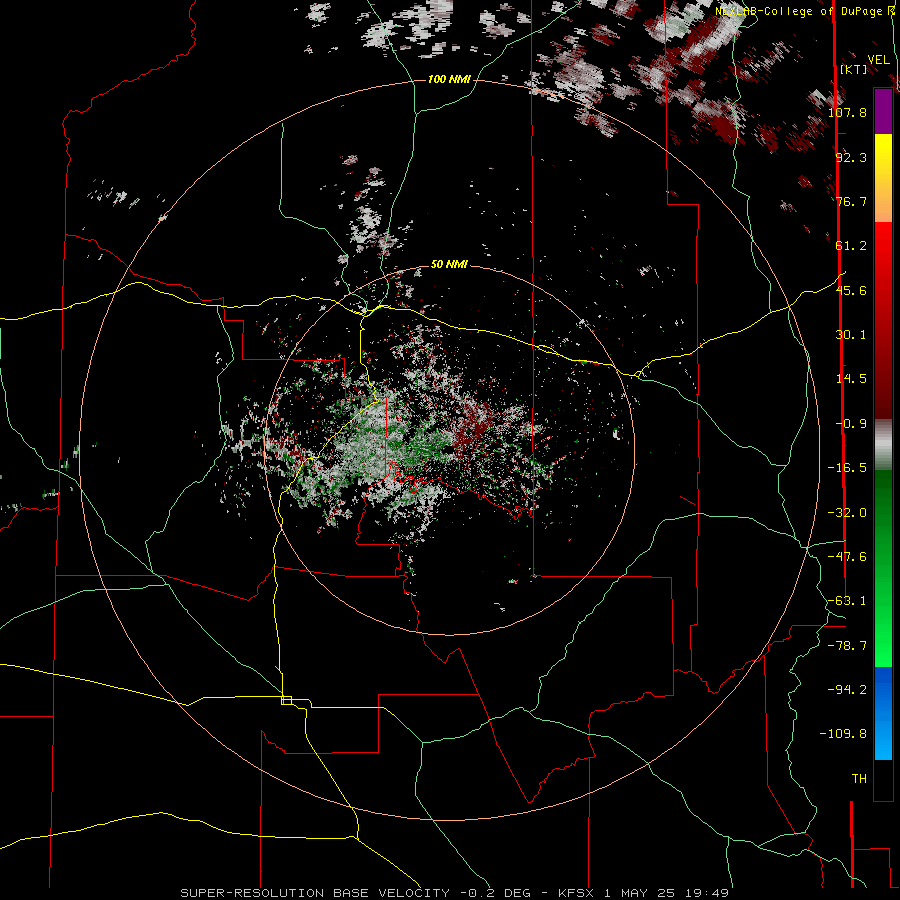The image size is (900, 900).
Task: Click the green inbound segment of the color bar
Action: coord(883,568)
